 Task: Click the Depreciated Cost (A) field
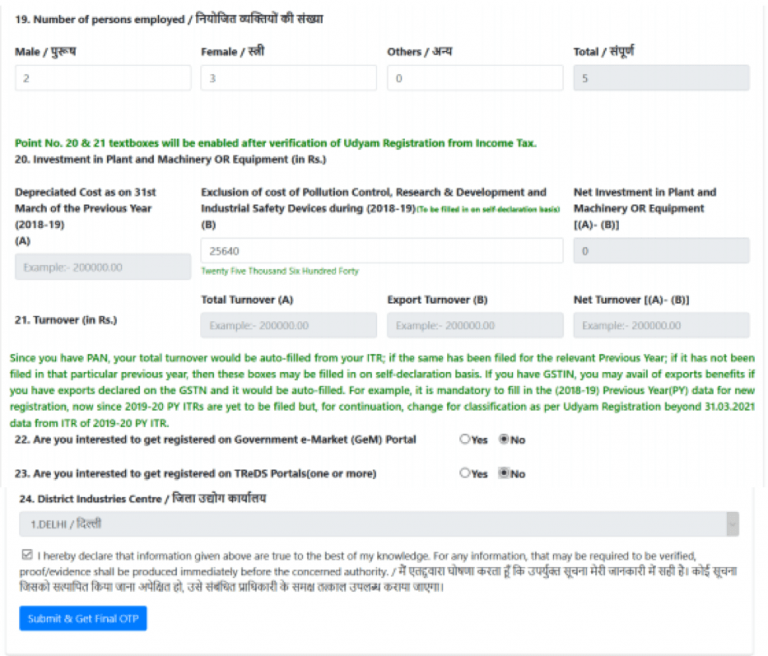pyautogui.click(x=103, y=266)
